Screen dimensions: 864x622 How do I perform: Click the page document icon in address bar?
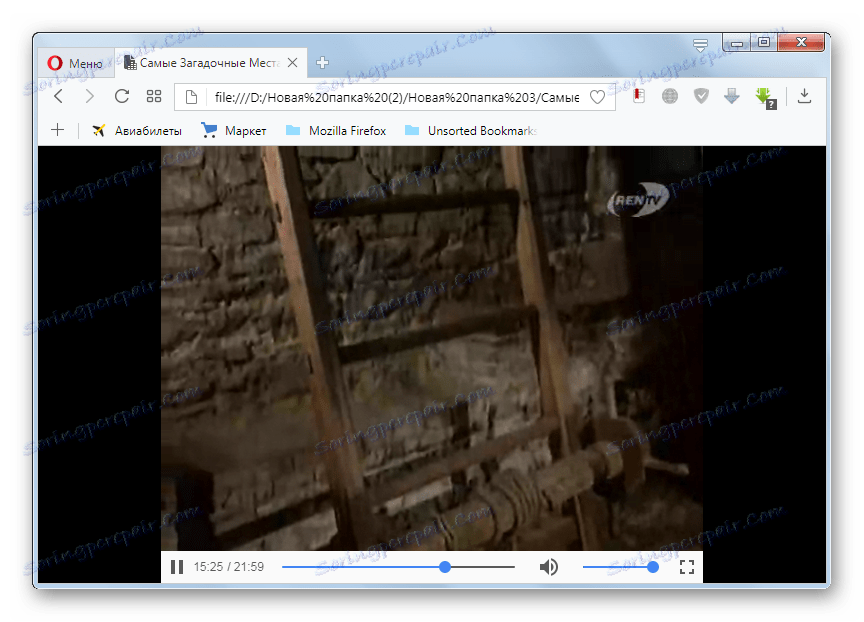[191, 98]
